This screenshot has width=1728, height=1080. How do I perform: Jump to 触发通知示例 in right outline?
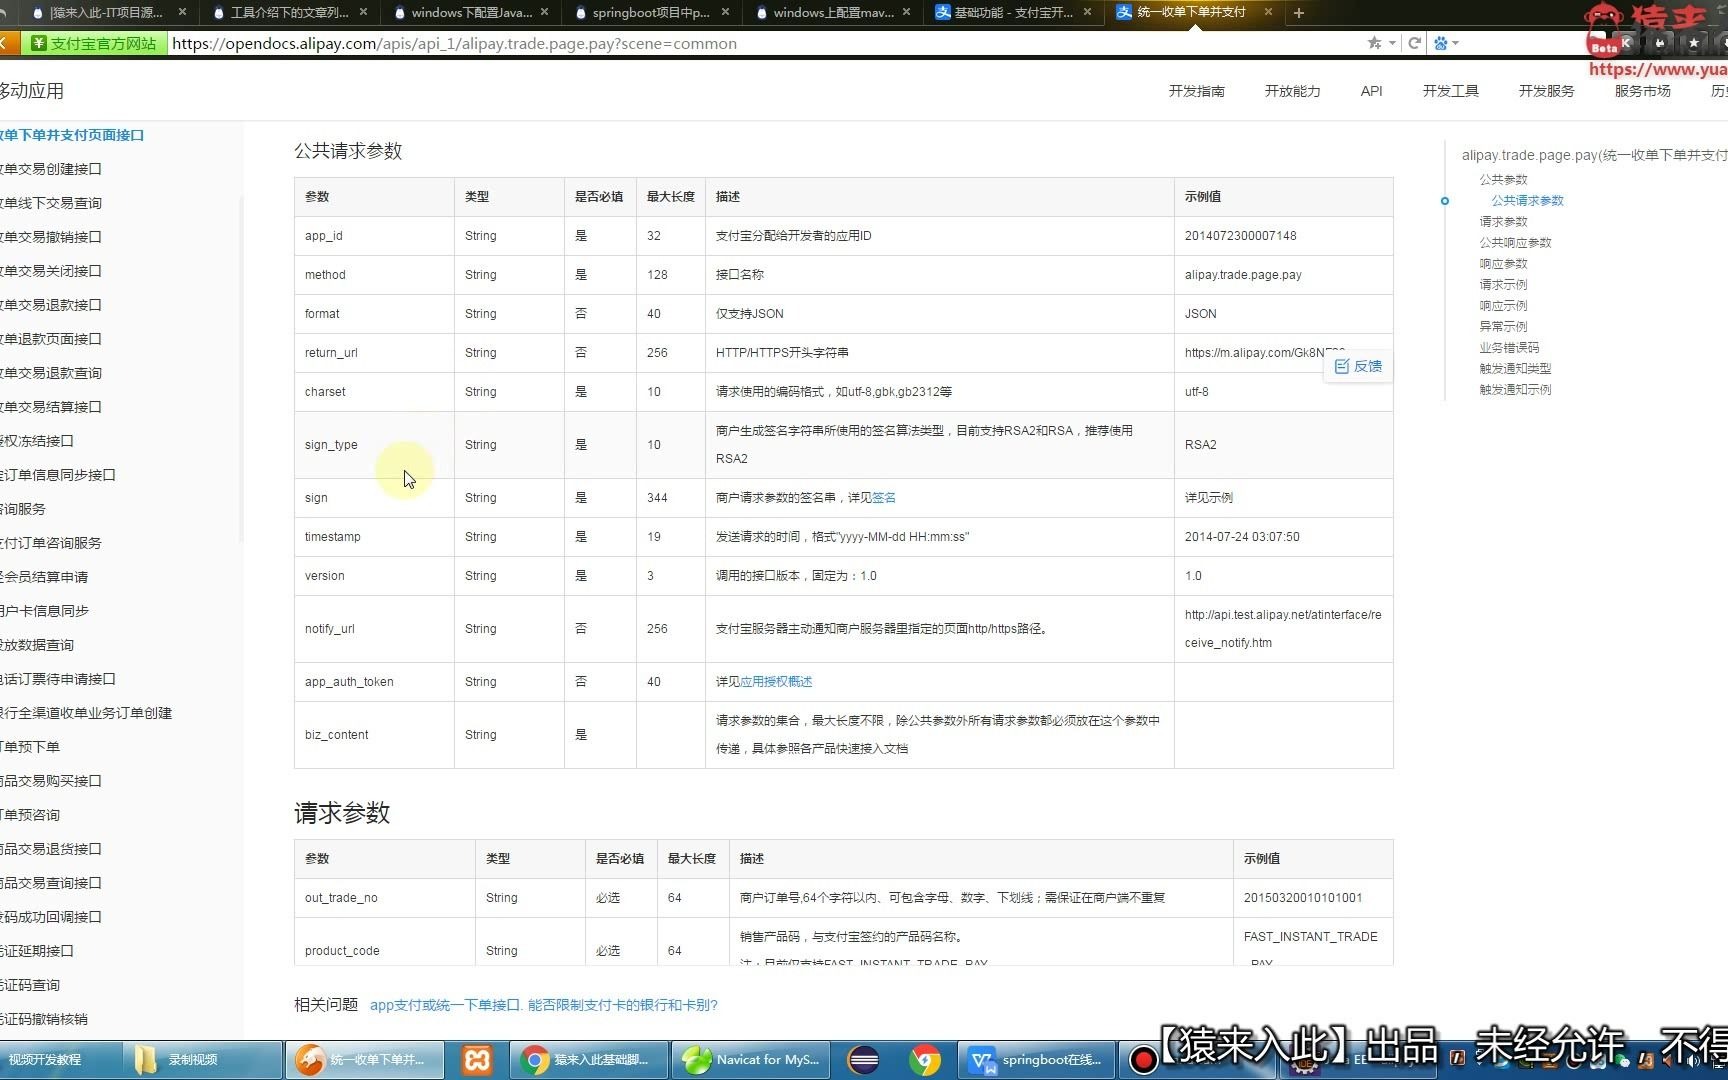tap(1515, 390)
